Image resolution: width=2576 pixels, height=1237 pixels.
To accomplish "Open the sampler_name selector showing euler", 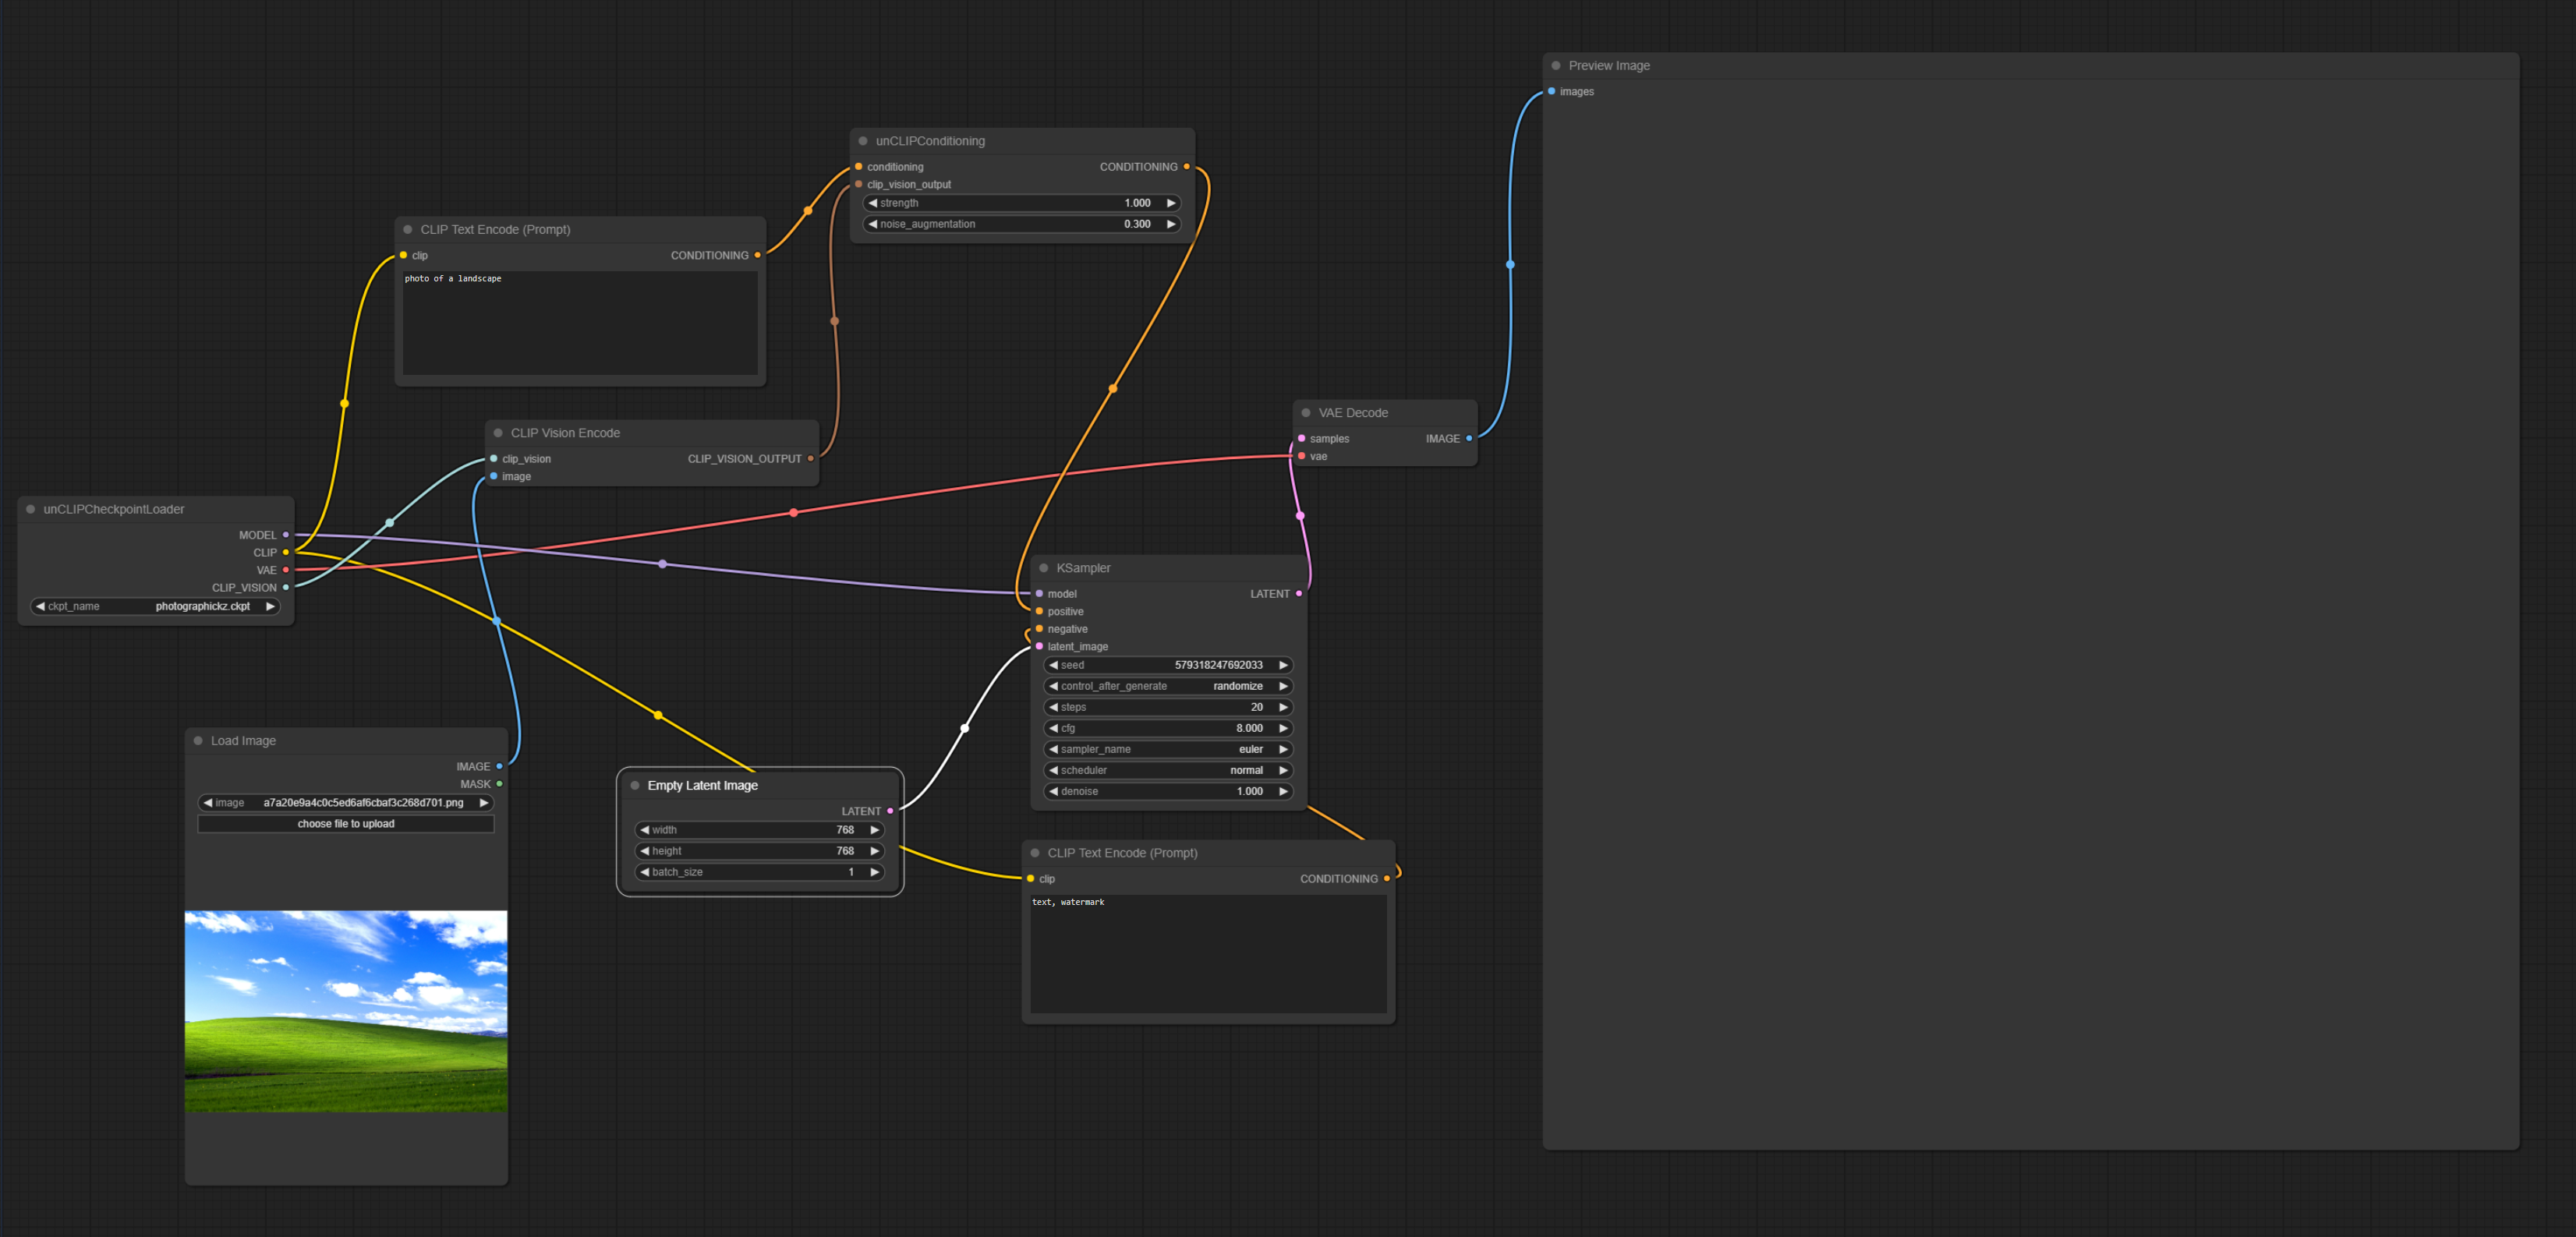I will point(1167,749).
